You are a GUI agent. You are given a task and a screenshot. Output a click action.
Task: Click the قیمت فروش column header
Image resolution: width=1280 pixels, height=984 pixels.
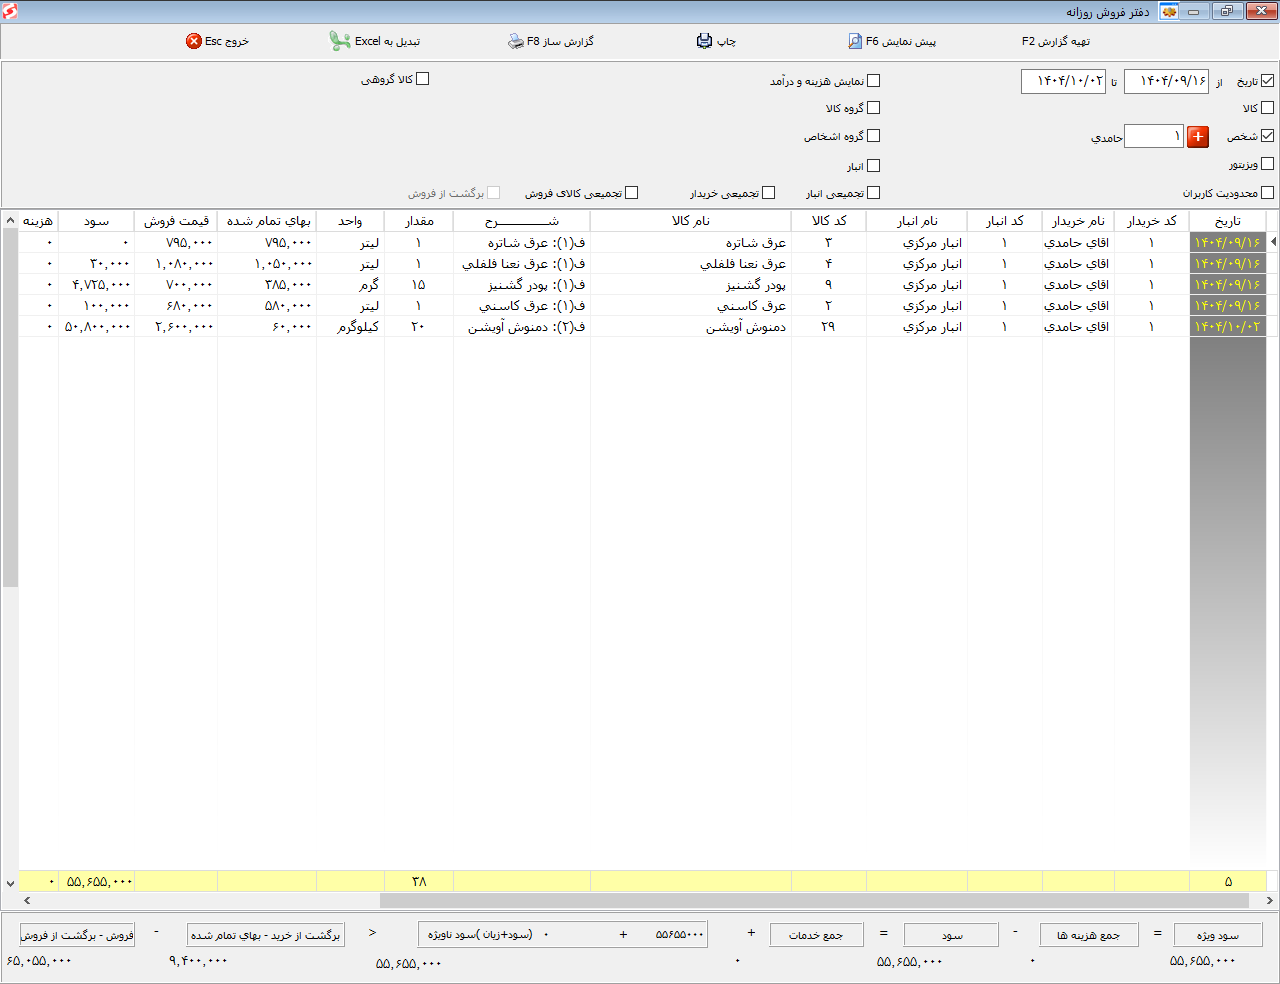pos(176,221)
